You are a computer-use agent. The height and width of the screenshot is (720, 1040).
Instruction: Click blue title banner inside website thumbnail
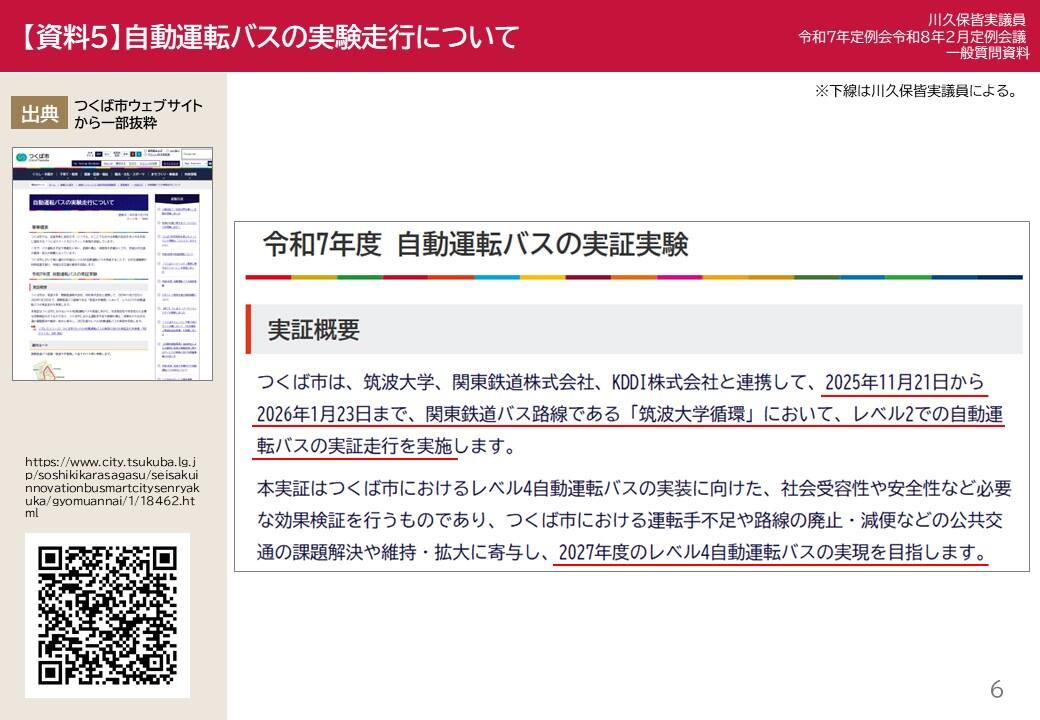[88, 202]
